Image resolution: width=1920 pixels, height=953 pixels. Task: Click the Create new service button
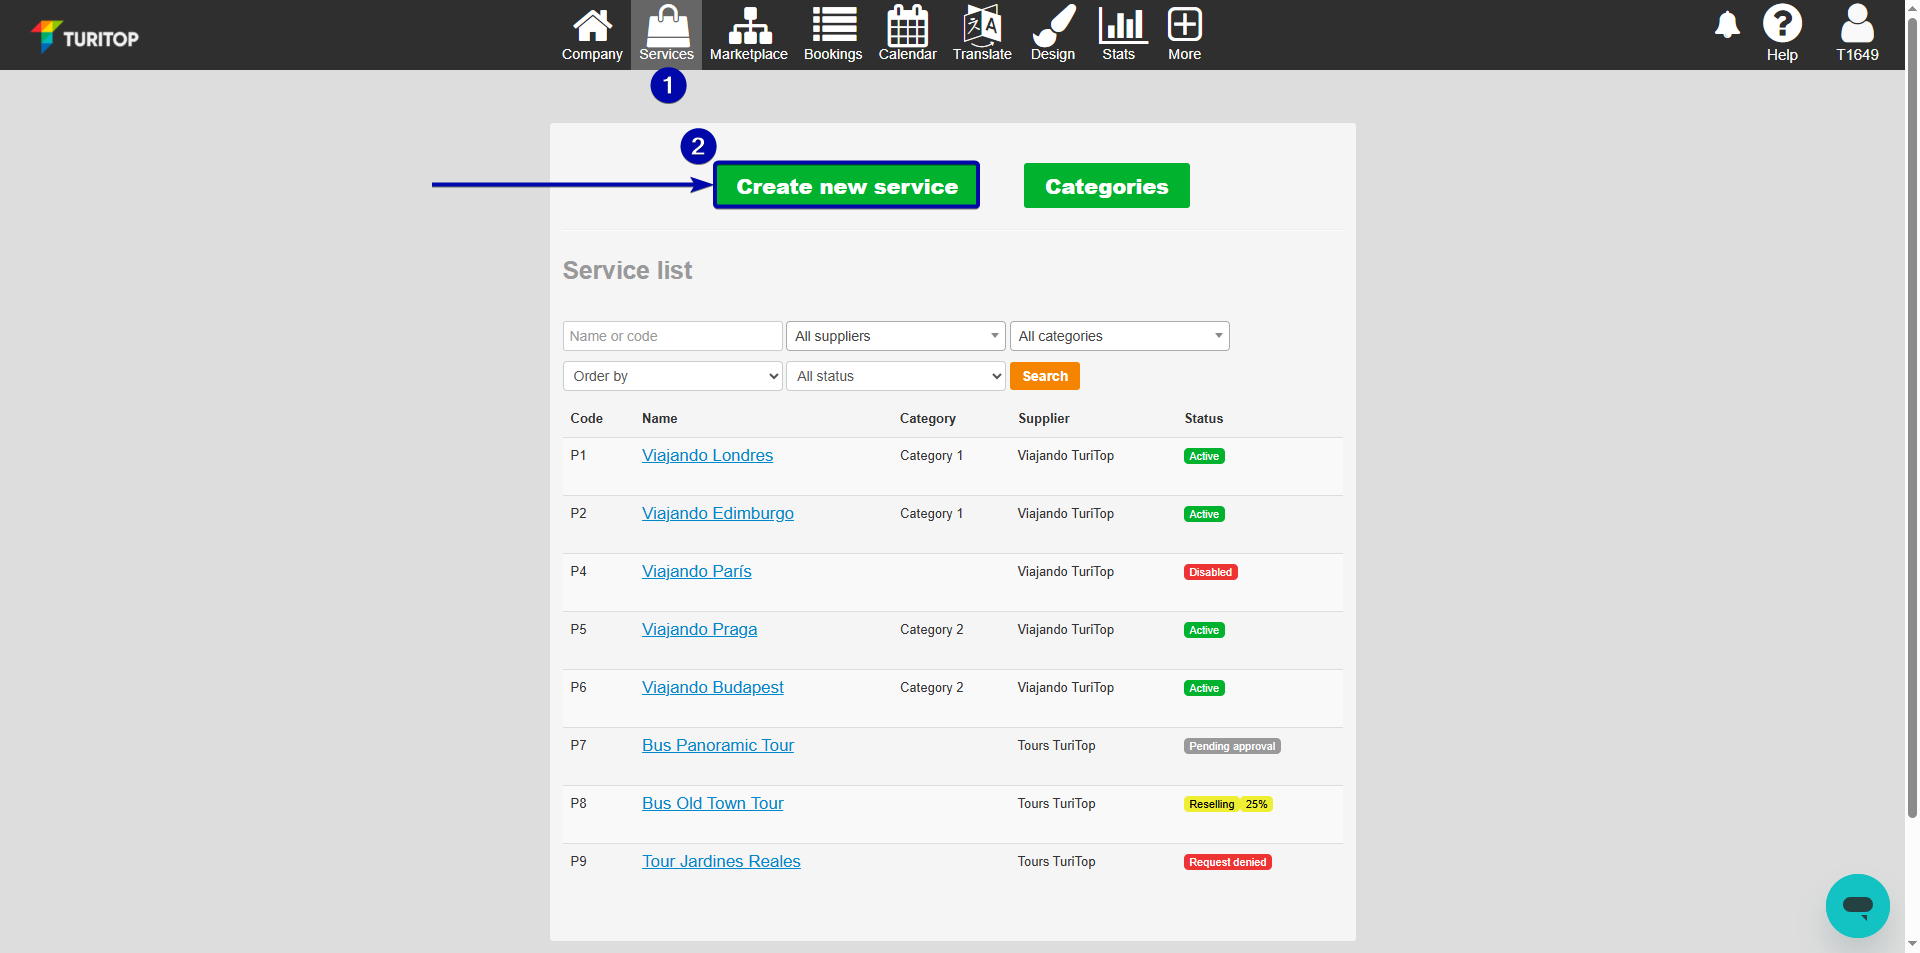pos(846,186)
